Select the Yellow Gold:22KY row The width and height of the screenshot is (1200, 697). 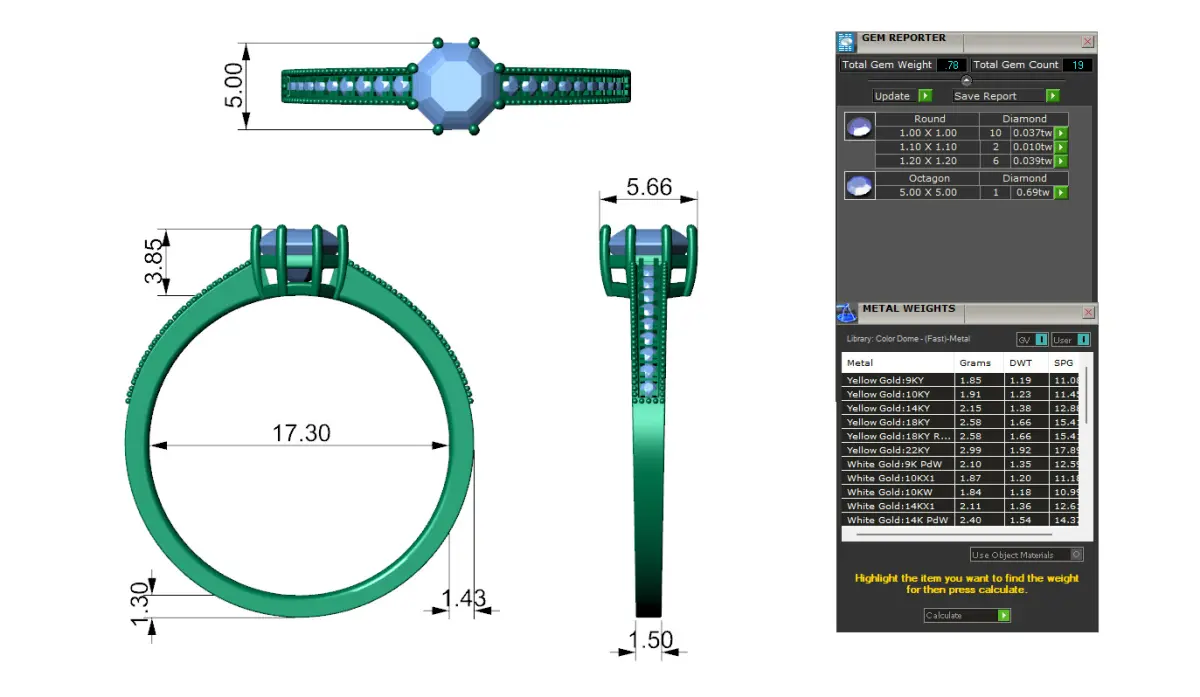tap(962, 450)
